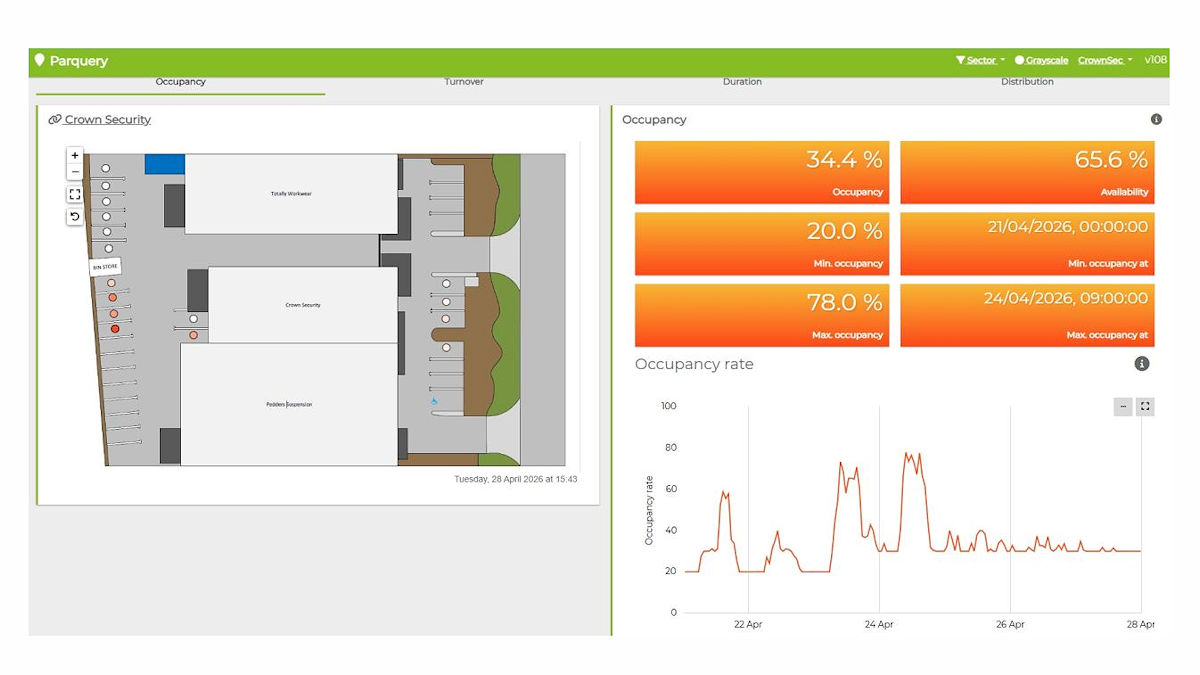The image size is (1200, 675).
Task: Click the Occupancy panel info icon
Action: coord(1156,120)
